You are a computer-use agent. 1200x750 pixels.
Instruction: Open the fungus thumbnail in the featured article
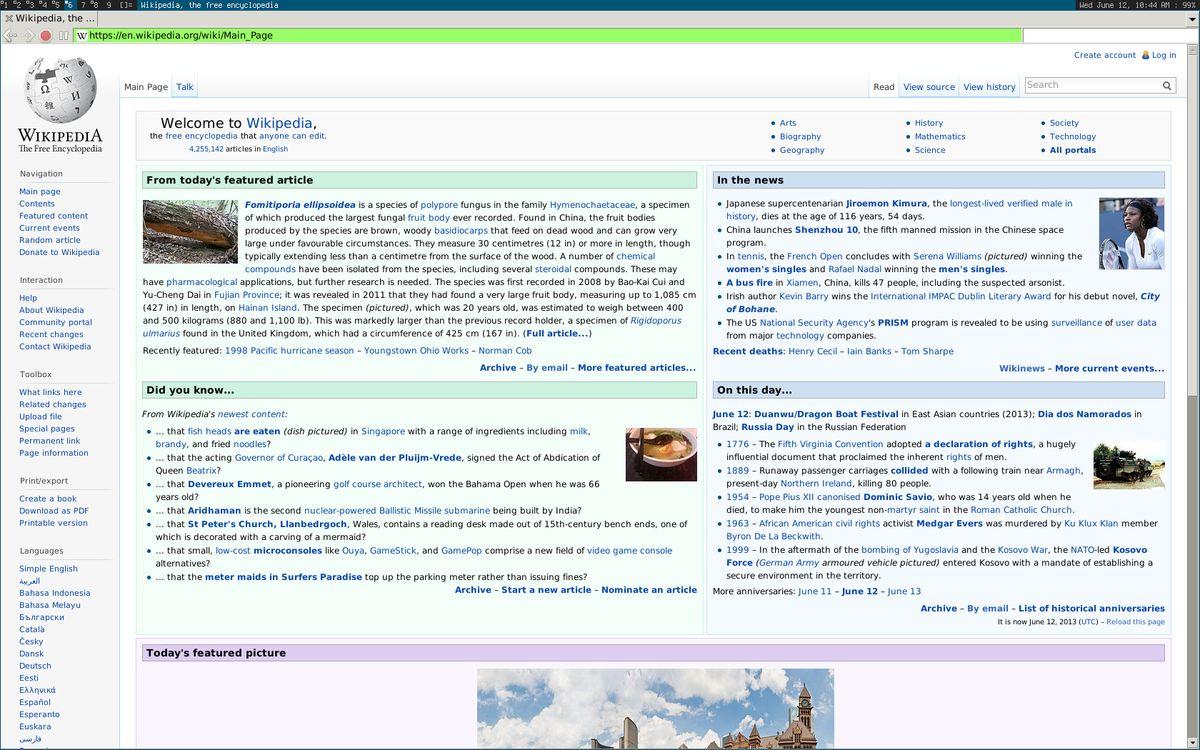tap(190, 232)
